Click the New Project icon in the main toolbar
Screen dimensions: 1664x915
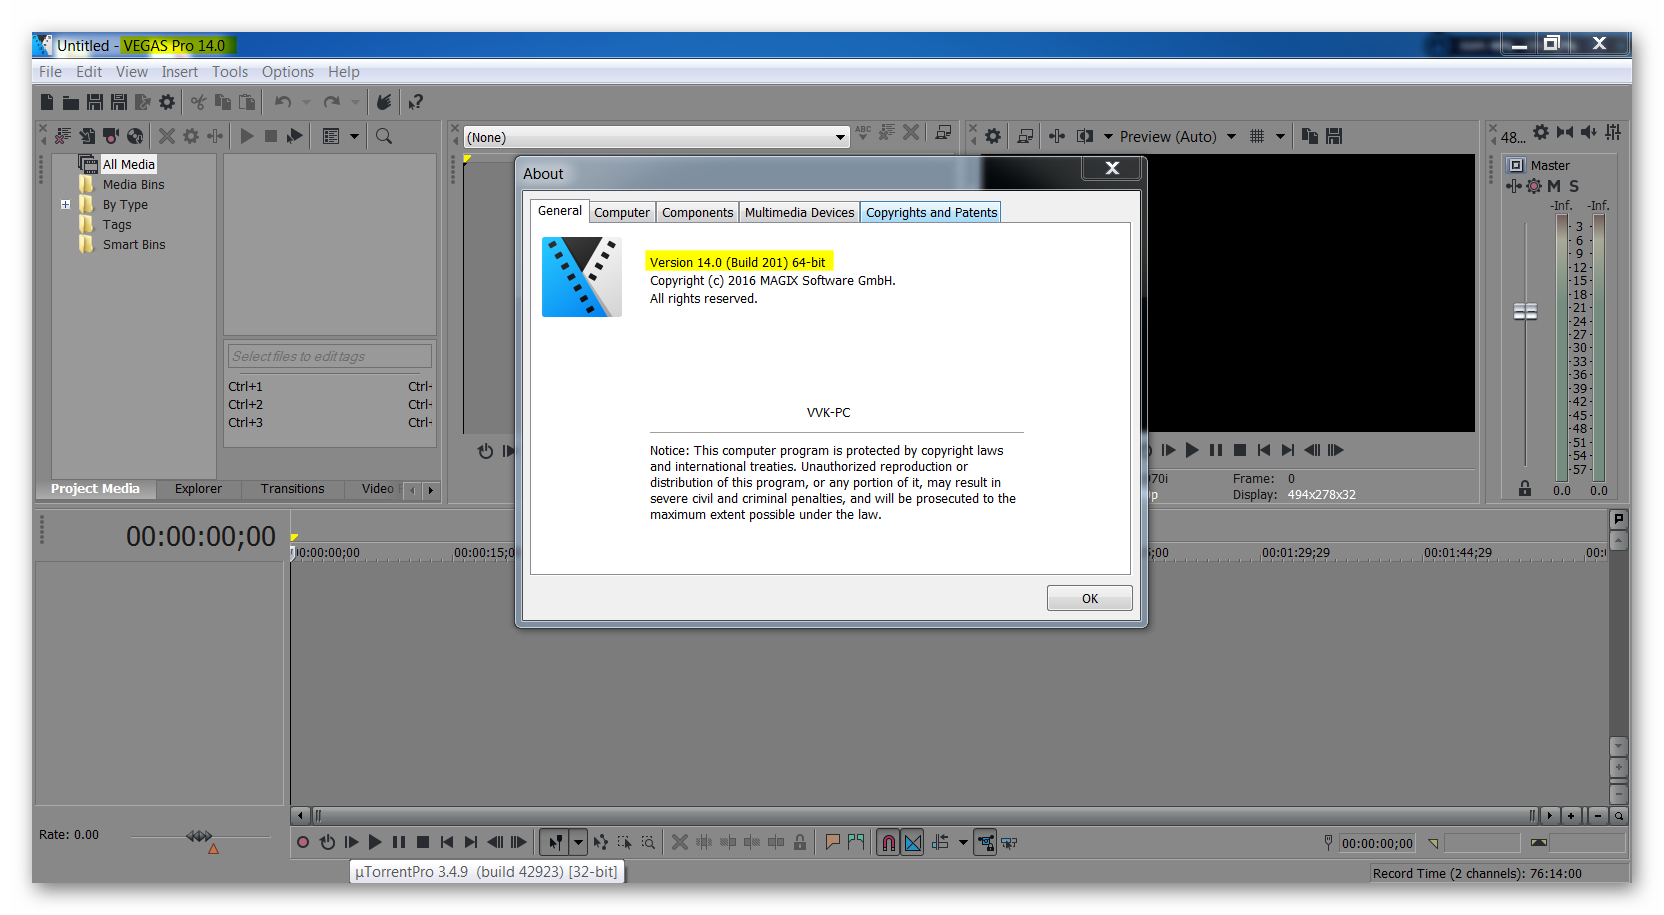47,102
